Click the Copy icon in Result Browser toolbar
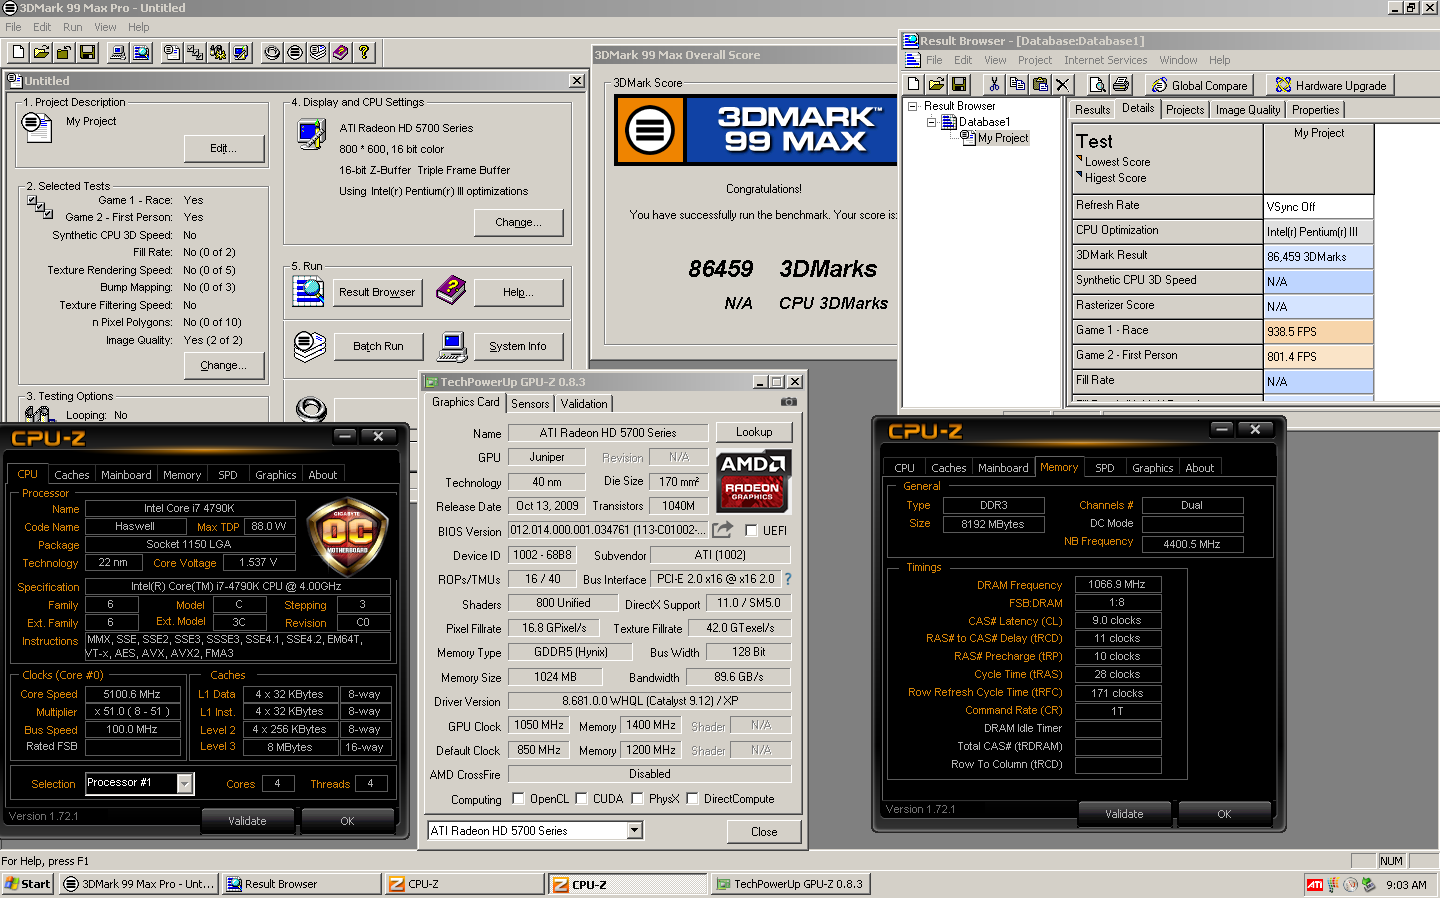 tap(1017, 85)
